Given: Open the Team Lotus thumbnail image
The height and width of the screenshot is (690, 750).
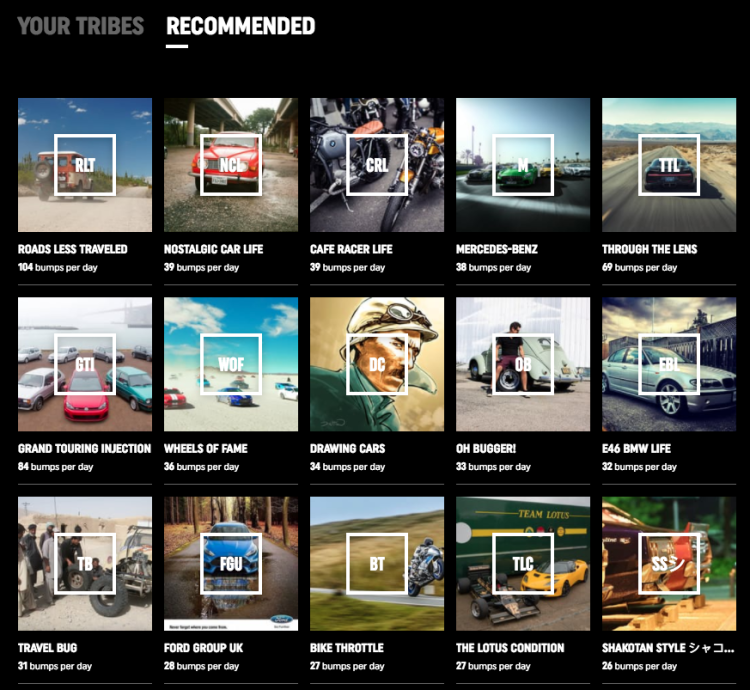Looking at the screenshot, I should tap(523, 564).
